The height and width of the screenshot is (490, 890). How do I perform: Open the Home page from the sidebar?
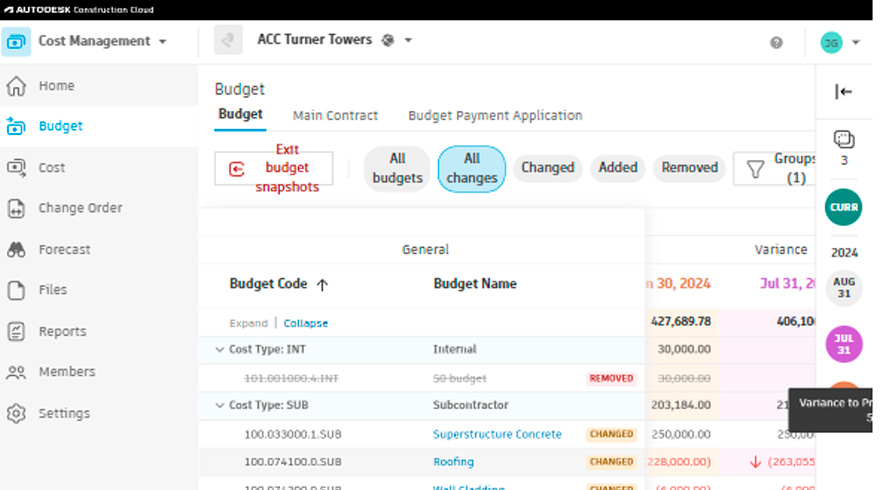(56, 86)
